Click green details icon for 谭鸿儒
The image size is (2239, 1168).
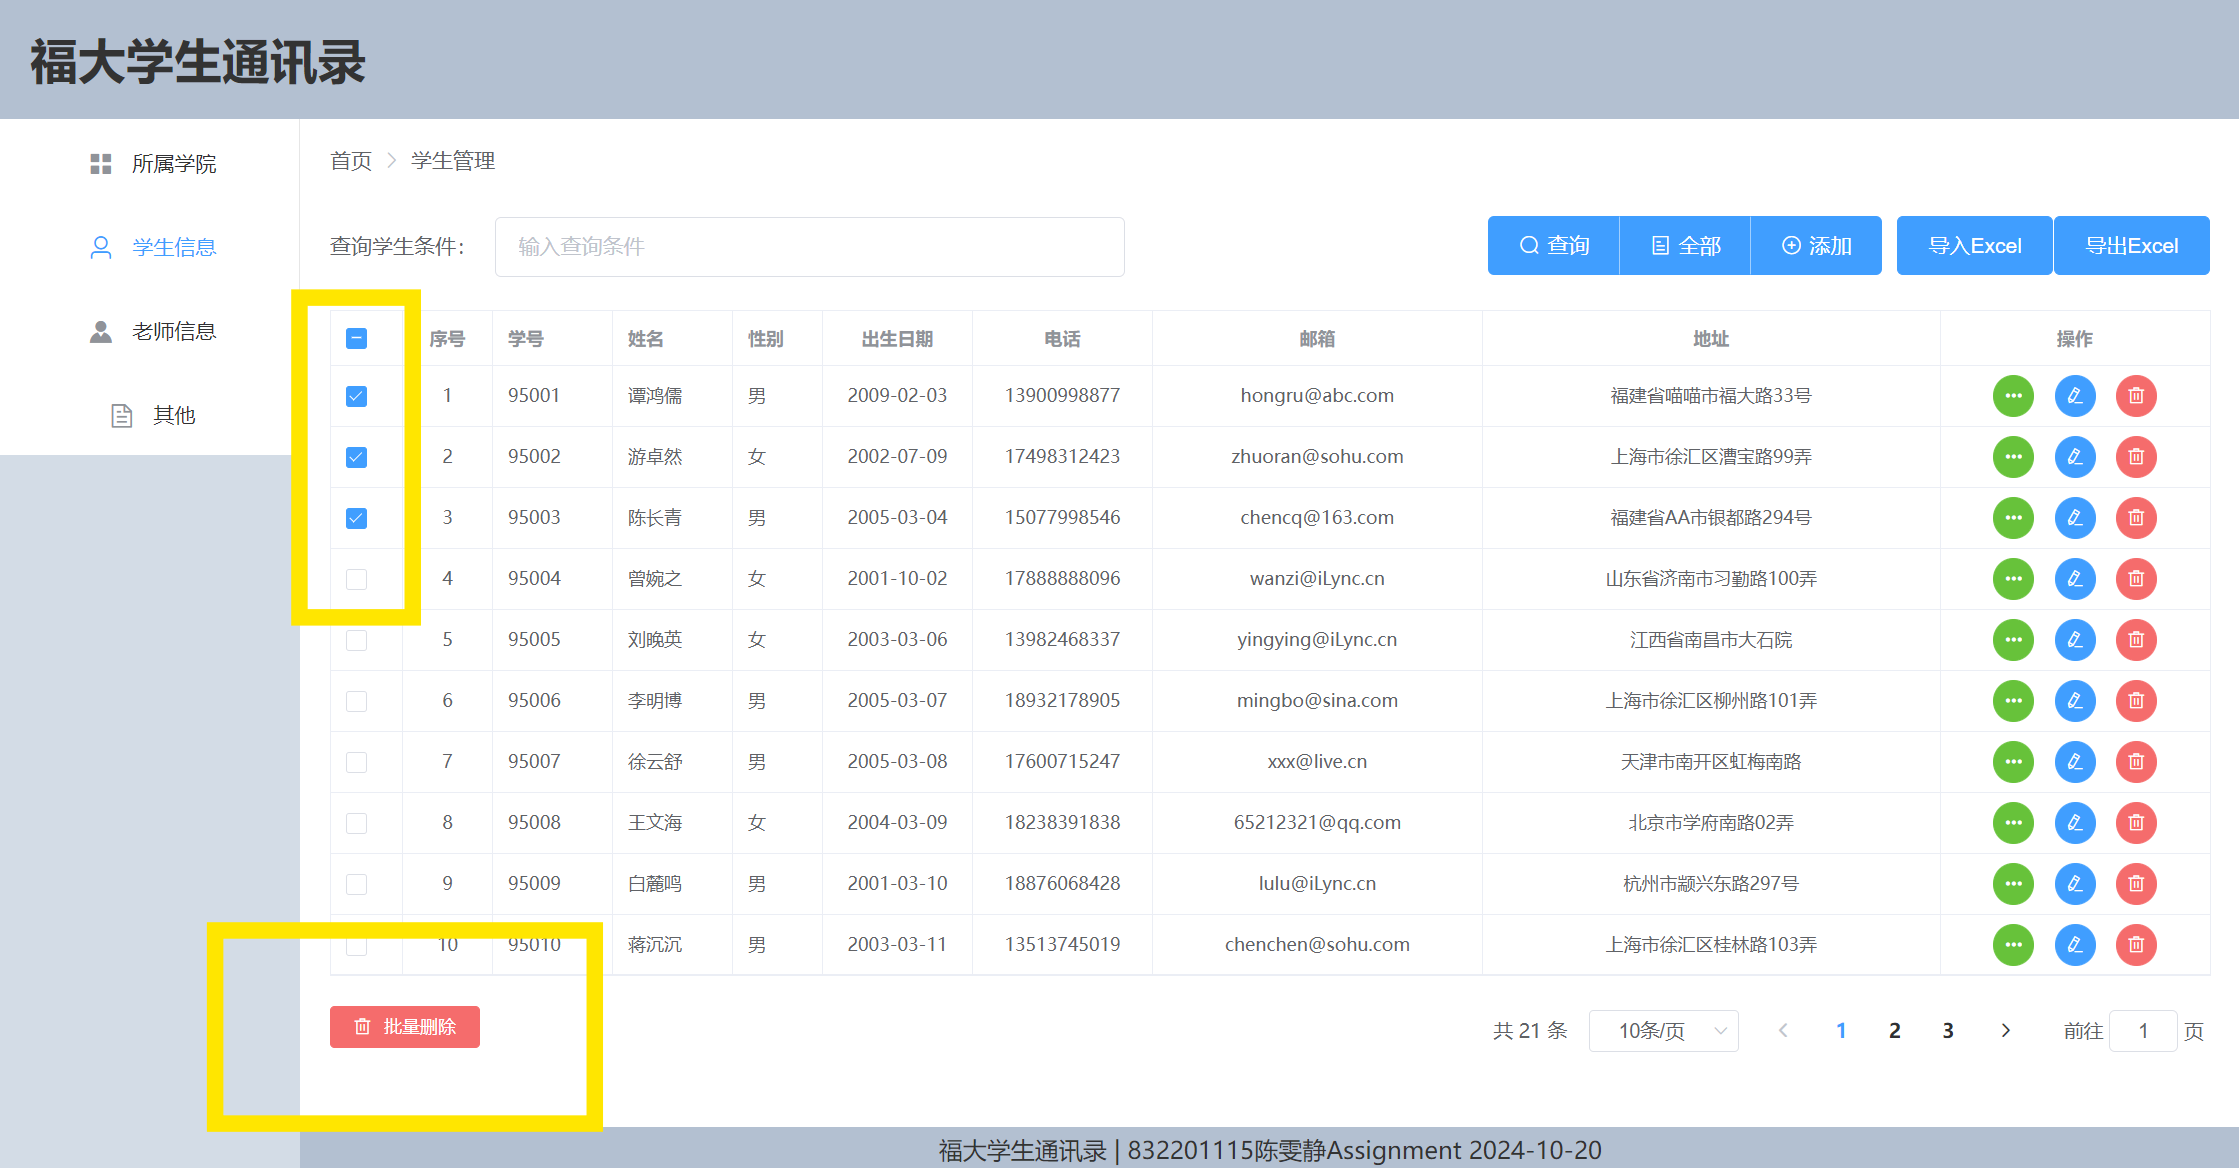(x=2013, y=396)
